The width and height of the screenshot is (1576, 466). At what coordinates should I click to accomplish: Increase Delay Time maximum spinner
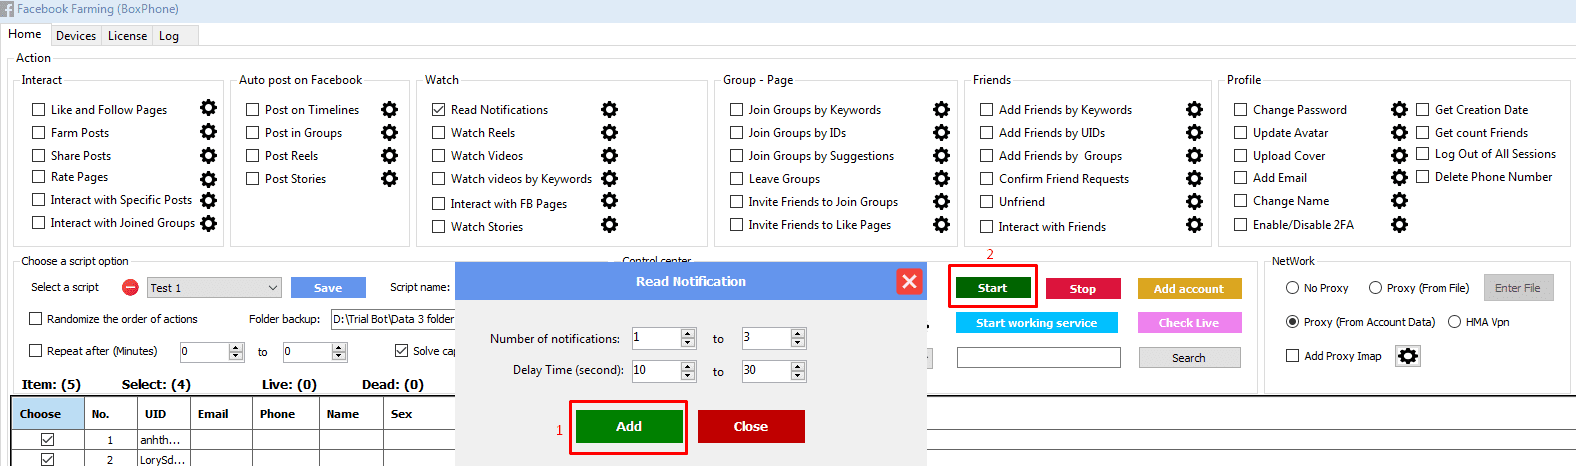798,366
